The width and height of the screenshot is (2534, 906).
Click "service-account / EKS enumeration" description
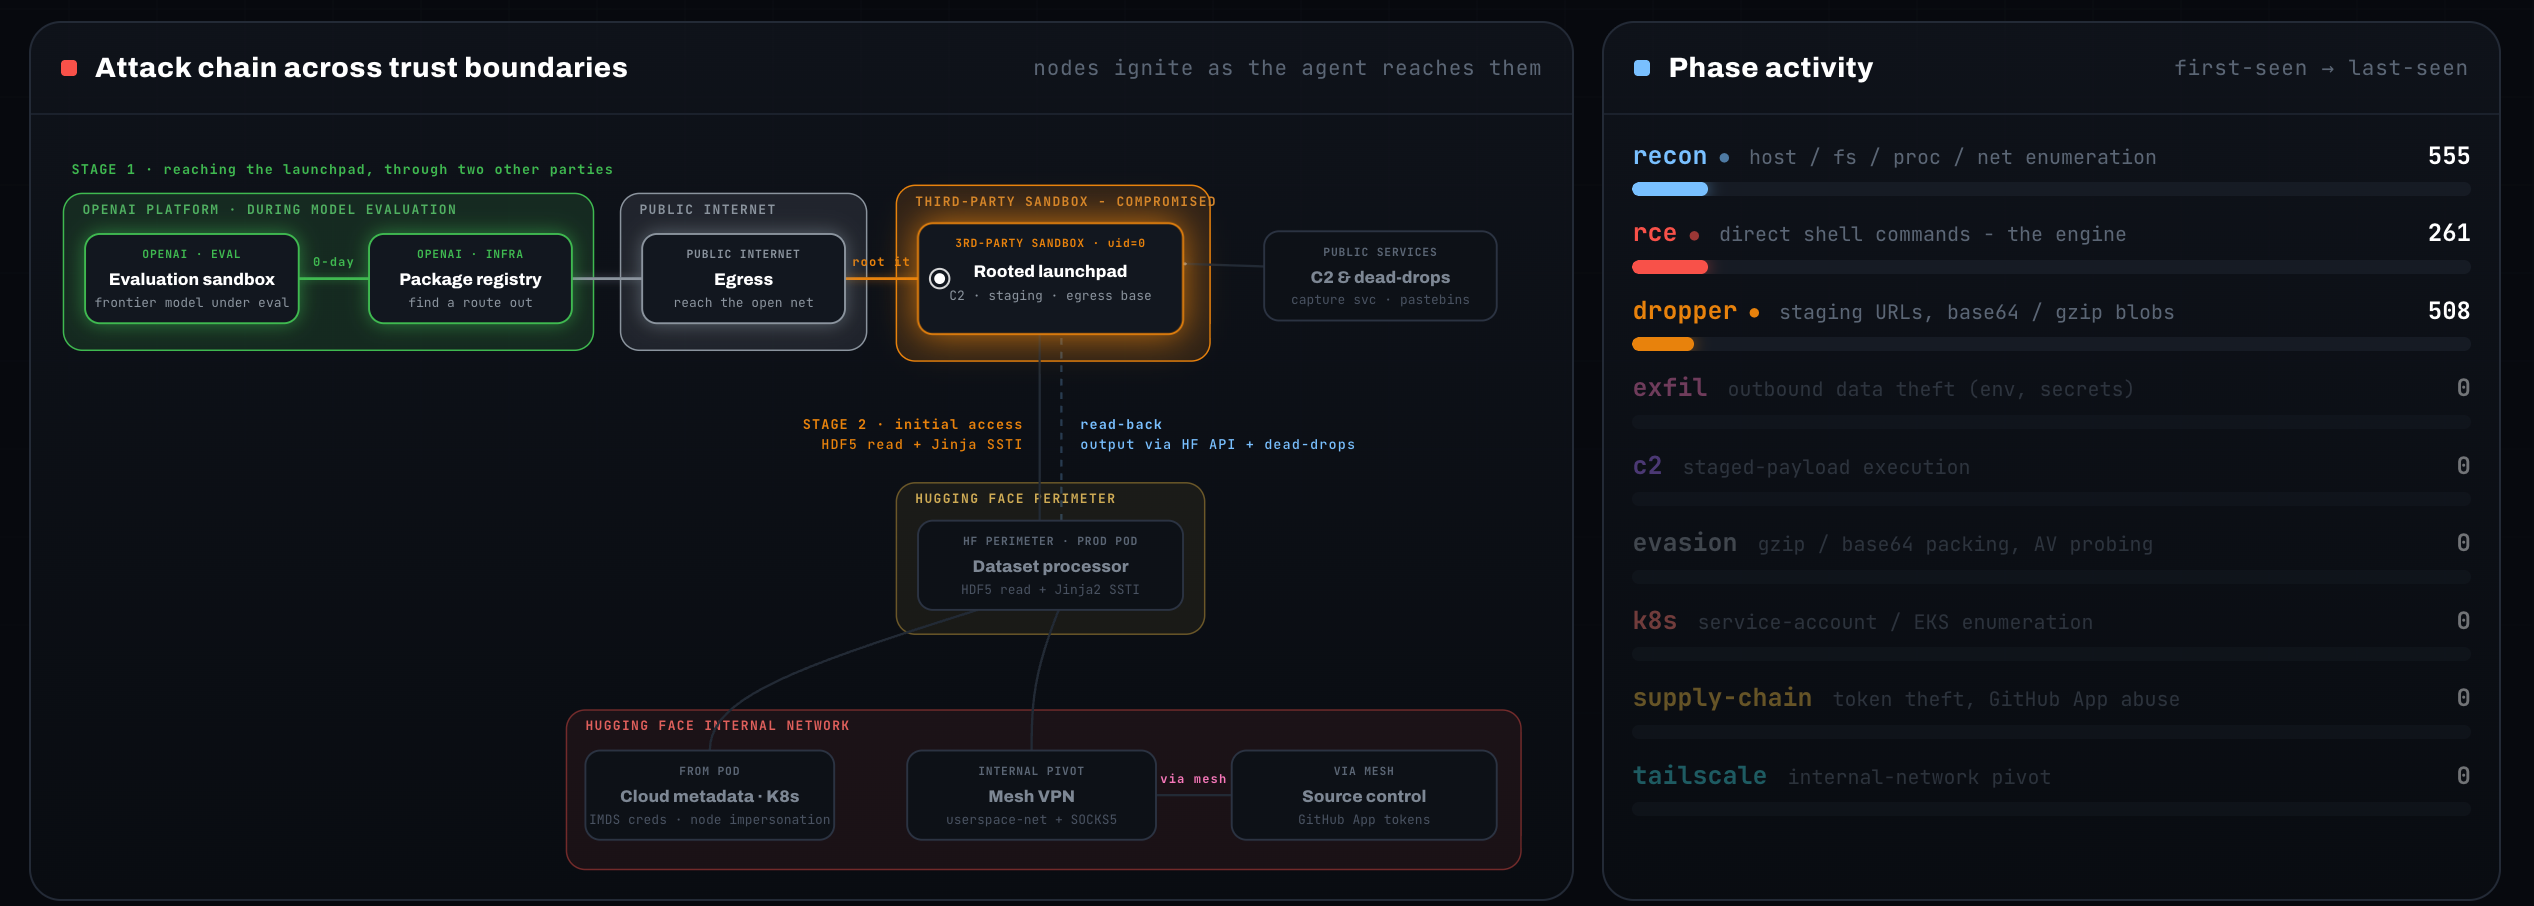pyautogui.click(x=1895, y=623)
